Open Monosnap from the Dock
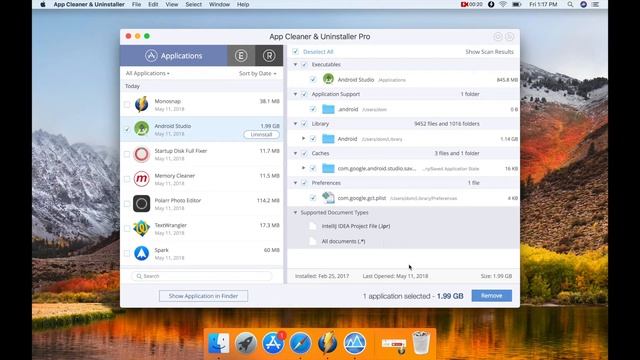The width and height of the screenshot is (640, 360). click(x=327, y=342)
